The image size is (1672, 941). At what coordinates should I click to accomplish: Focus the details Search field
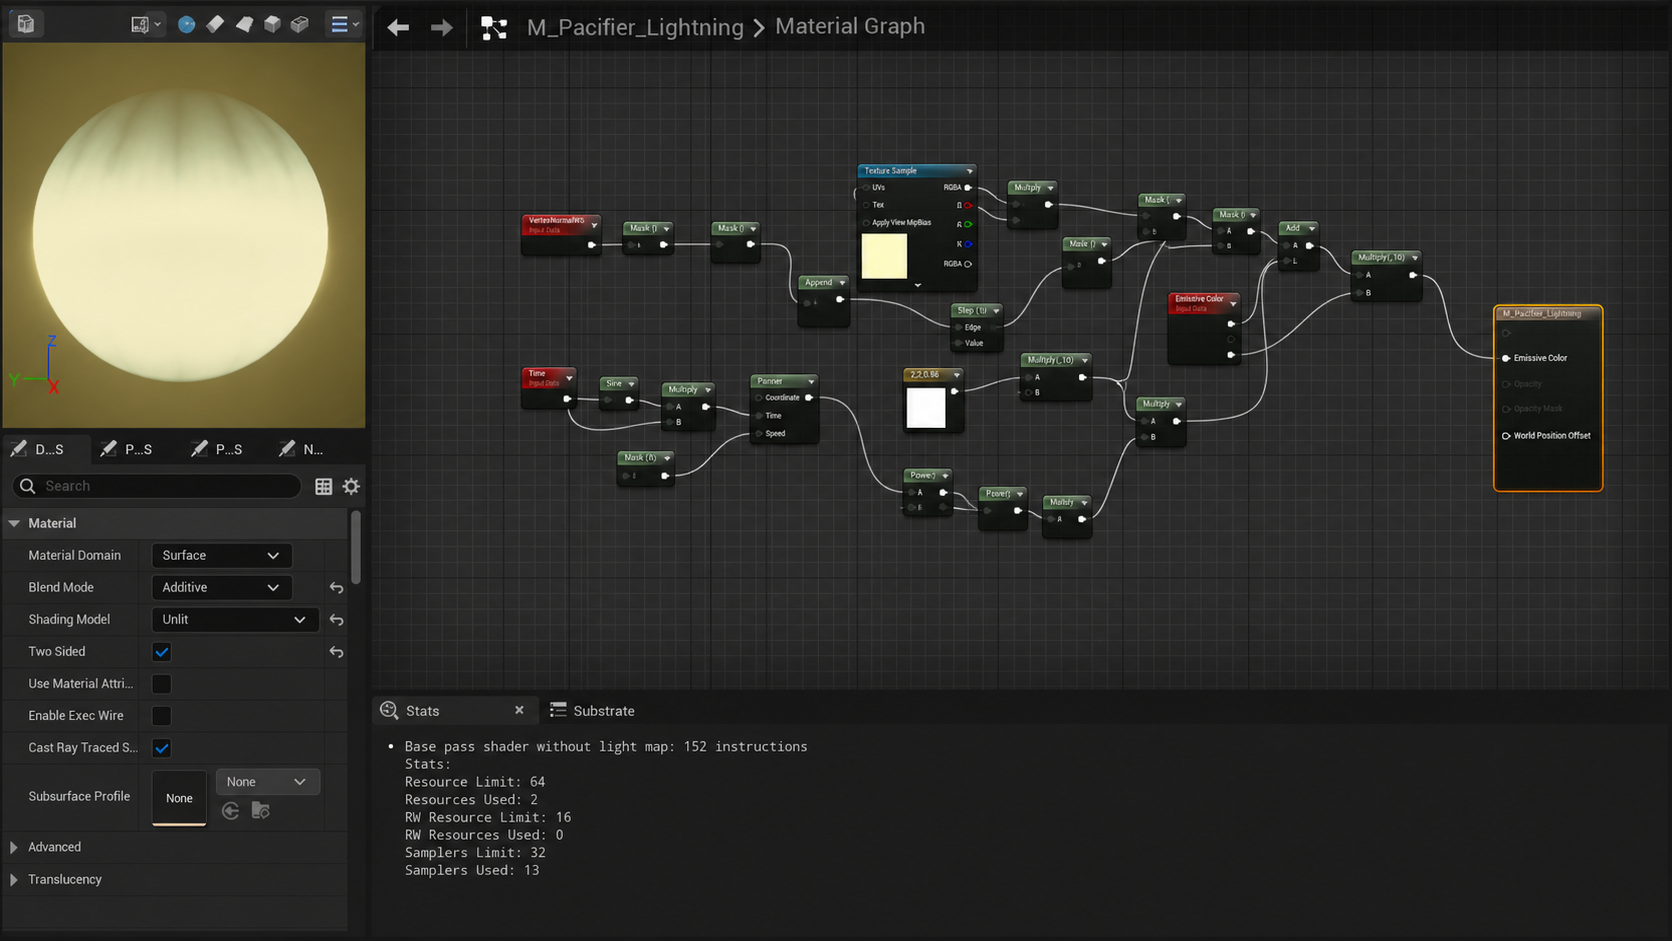157,486
